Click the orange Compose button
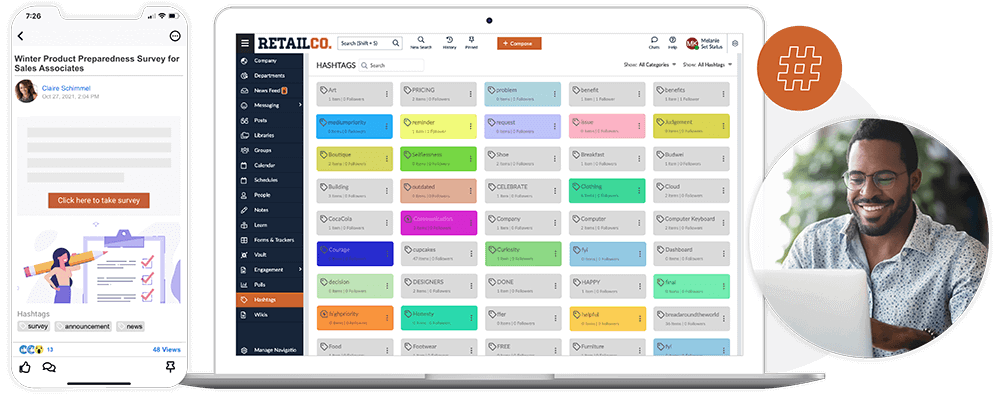1000x395 pixels. click(519, 43)
